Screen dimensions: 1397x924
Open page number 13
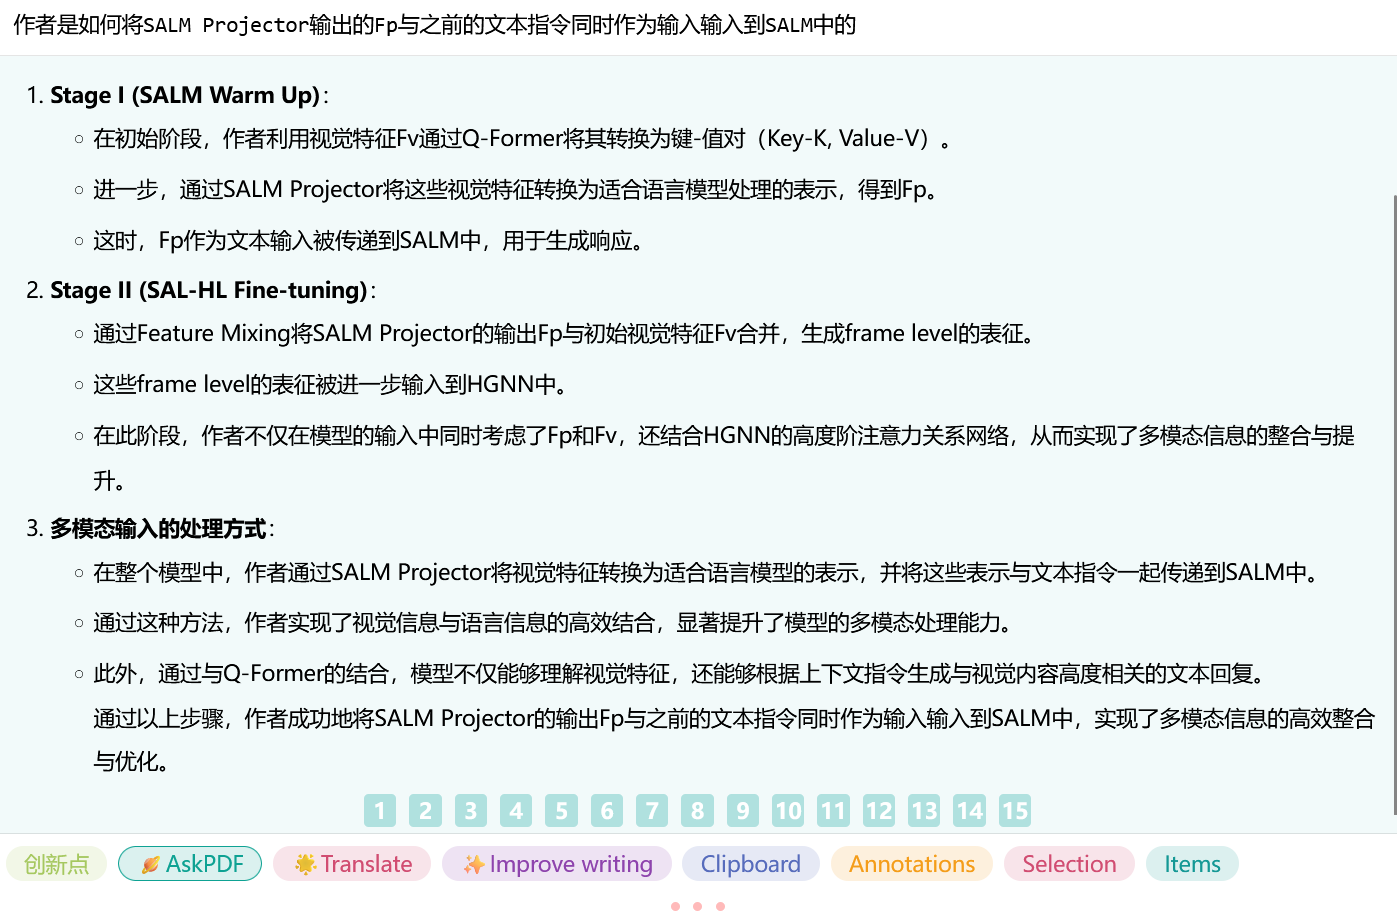[924, 810]
